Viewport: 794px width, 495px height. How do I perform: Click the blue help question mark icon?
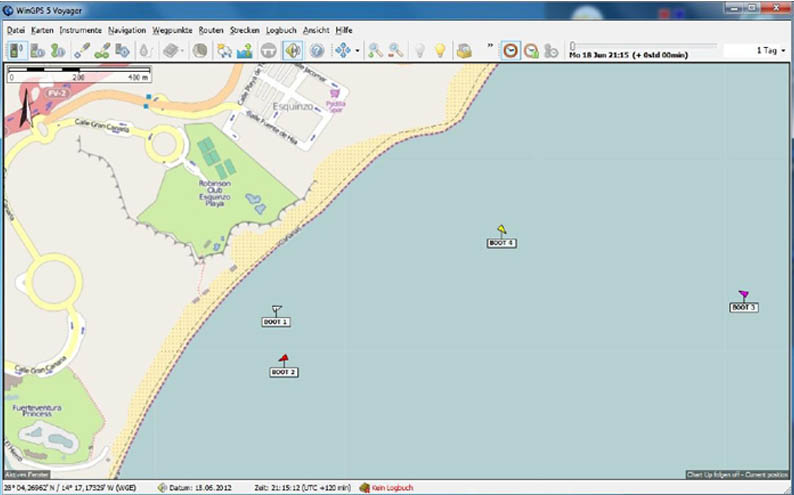tap(317, 50)
